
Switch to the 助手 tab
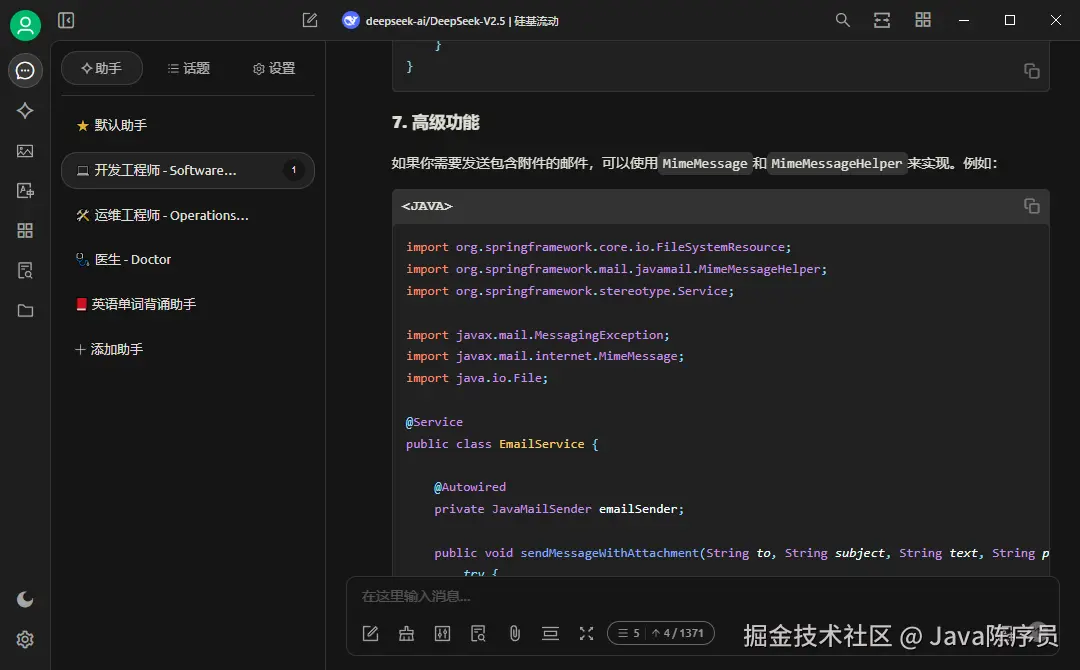102,68
